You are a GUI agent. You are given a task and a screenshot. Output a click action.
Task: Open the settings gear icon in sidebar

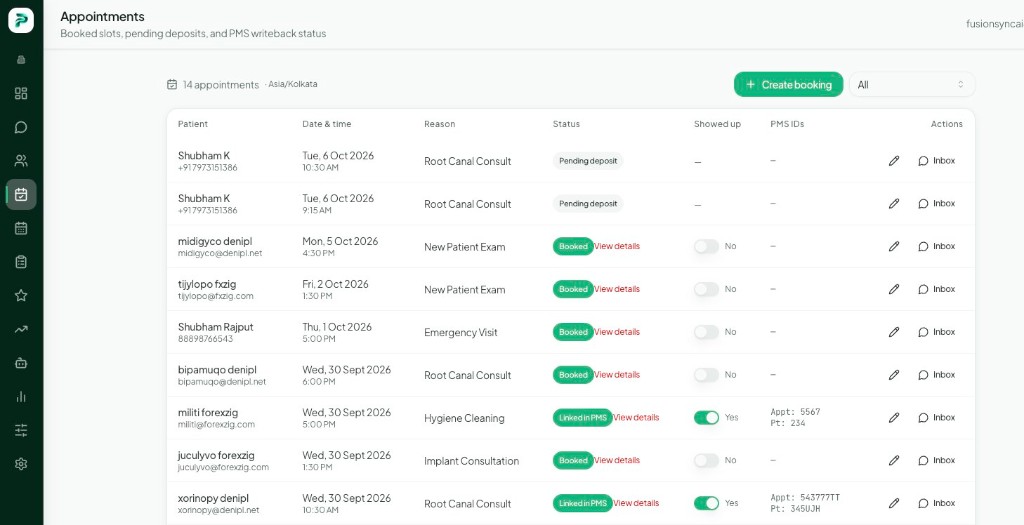pos(21,464)
